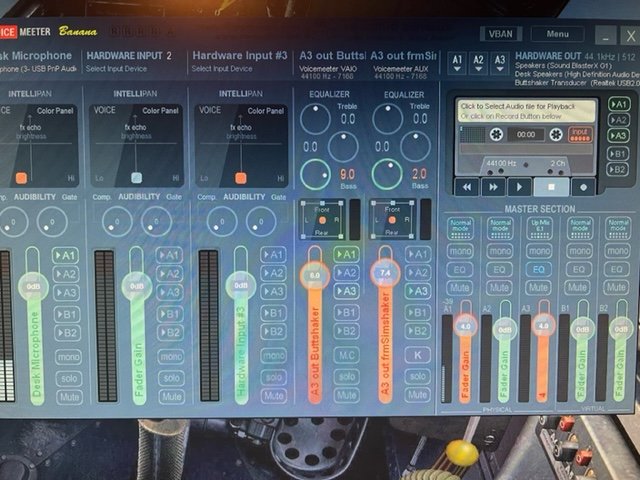Viewport: 640px width, 480px height.
Task: Click the Desk Microphone 0dB fader knob
Action: tap(33, 287)
